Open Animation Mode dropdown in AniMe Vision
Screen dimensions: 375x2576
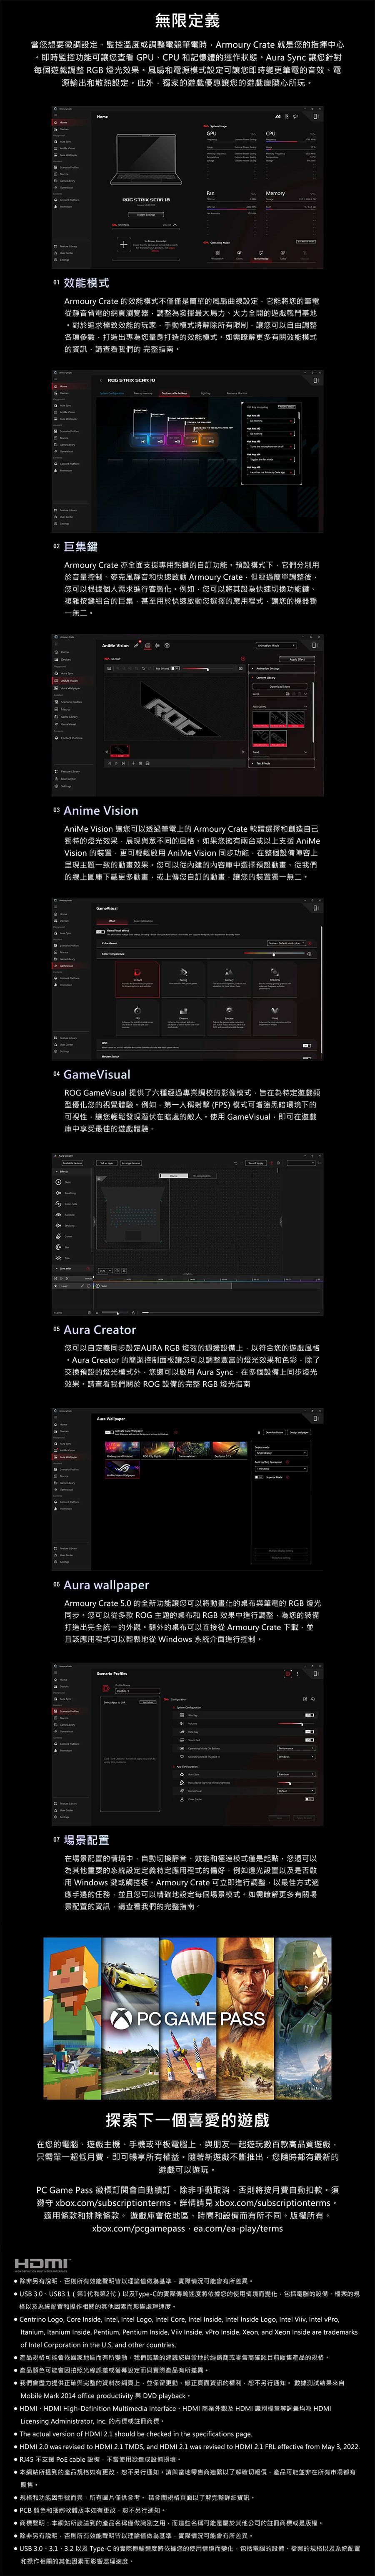tap(277, 645)
